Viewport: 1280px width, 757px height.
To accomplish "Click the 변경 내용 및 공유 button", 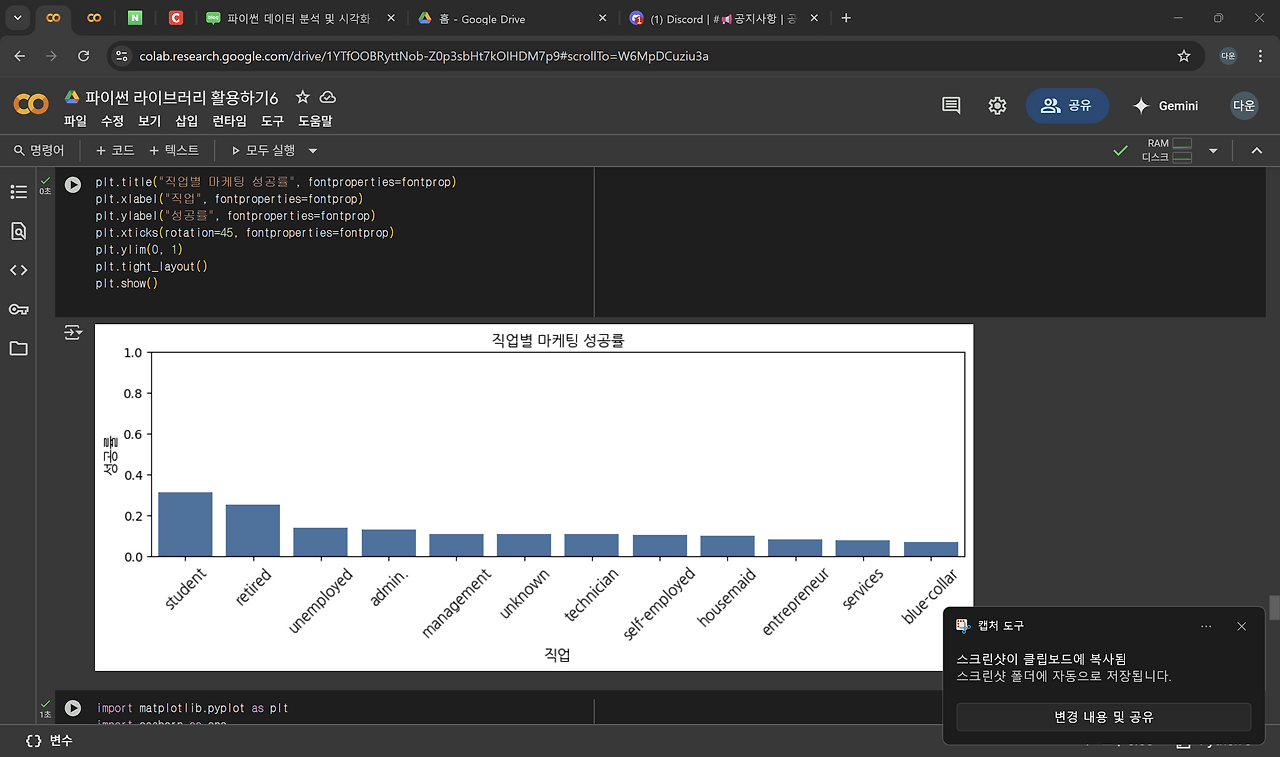I will point(1103,716).
